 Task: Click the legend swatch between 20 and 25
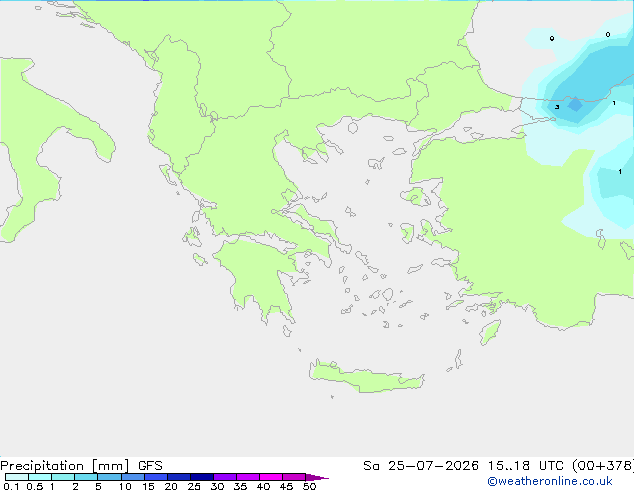(x=179, y=477)
